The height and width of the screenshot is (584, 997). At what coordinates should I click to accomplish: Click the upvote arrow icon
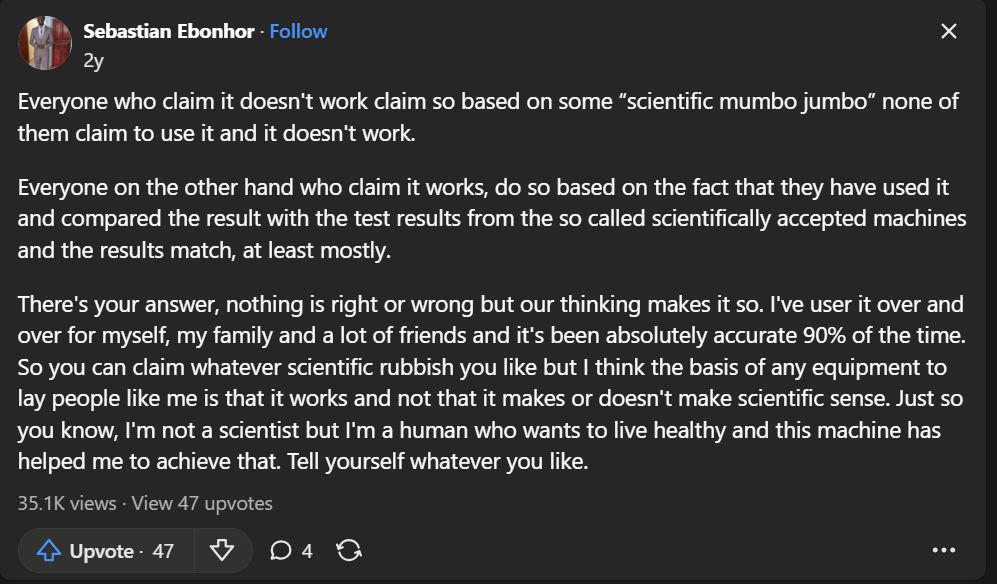coord(49,551)
